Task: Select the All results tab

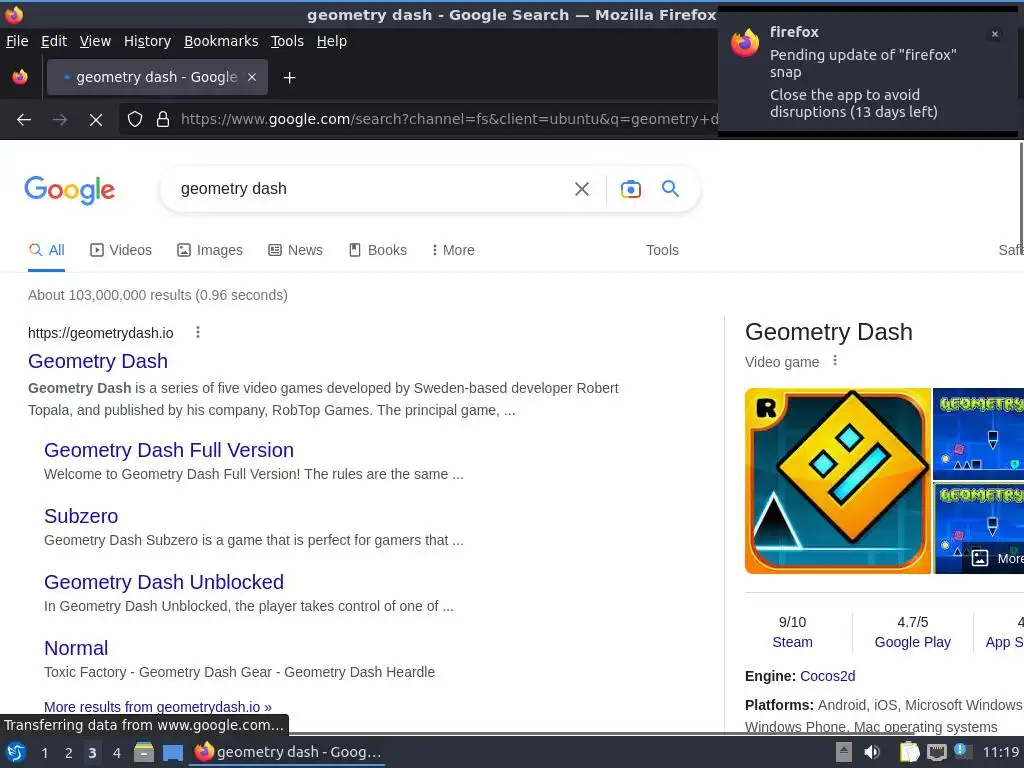Action: [46, 250]
